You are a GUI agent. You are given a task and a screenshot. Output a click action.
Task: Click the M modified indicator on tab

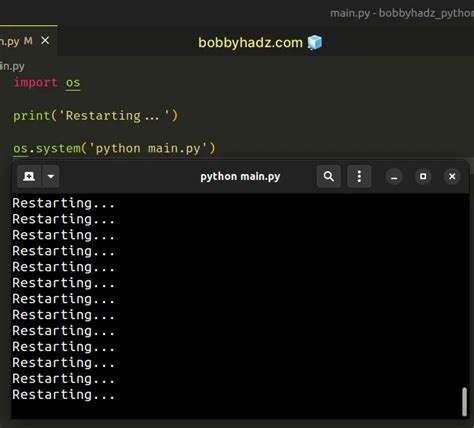click(x=28, y=41)
